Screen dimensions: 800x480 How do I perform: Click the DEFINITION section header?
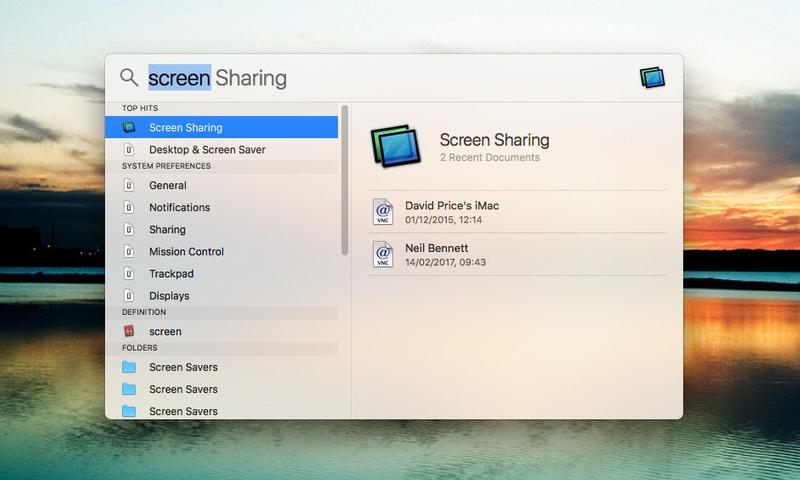point(144,312)
